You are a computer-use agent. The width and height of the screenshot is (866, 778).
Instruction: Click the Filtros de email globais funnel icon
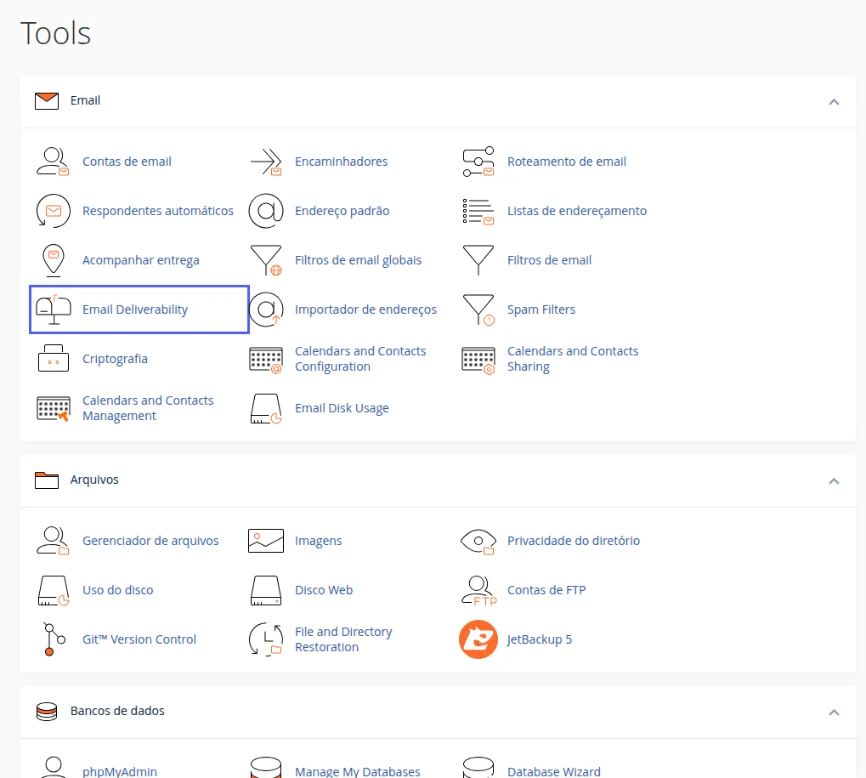[x=266, y=260]
